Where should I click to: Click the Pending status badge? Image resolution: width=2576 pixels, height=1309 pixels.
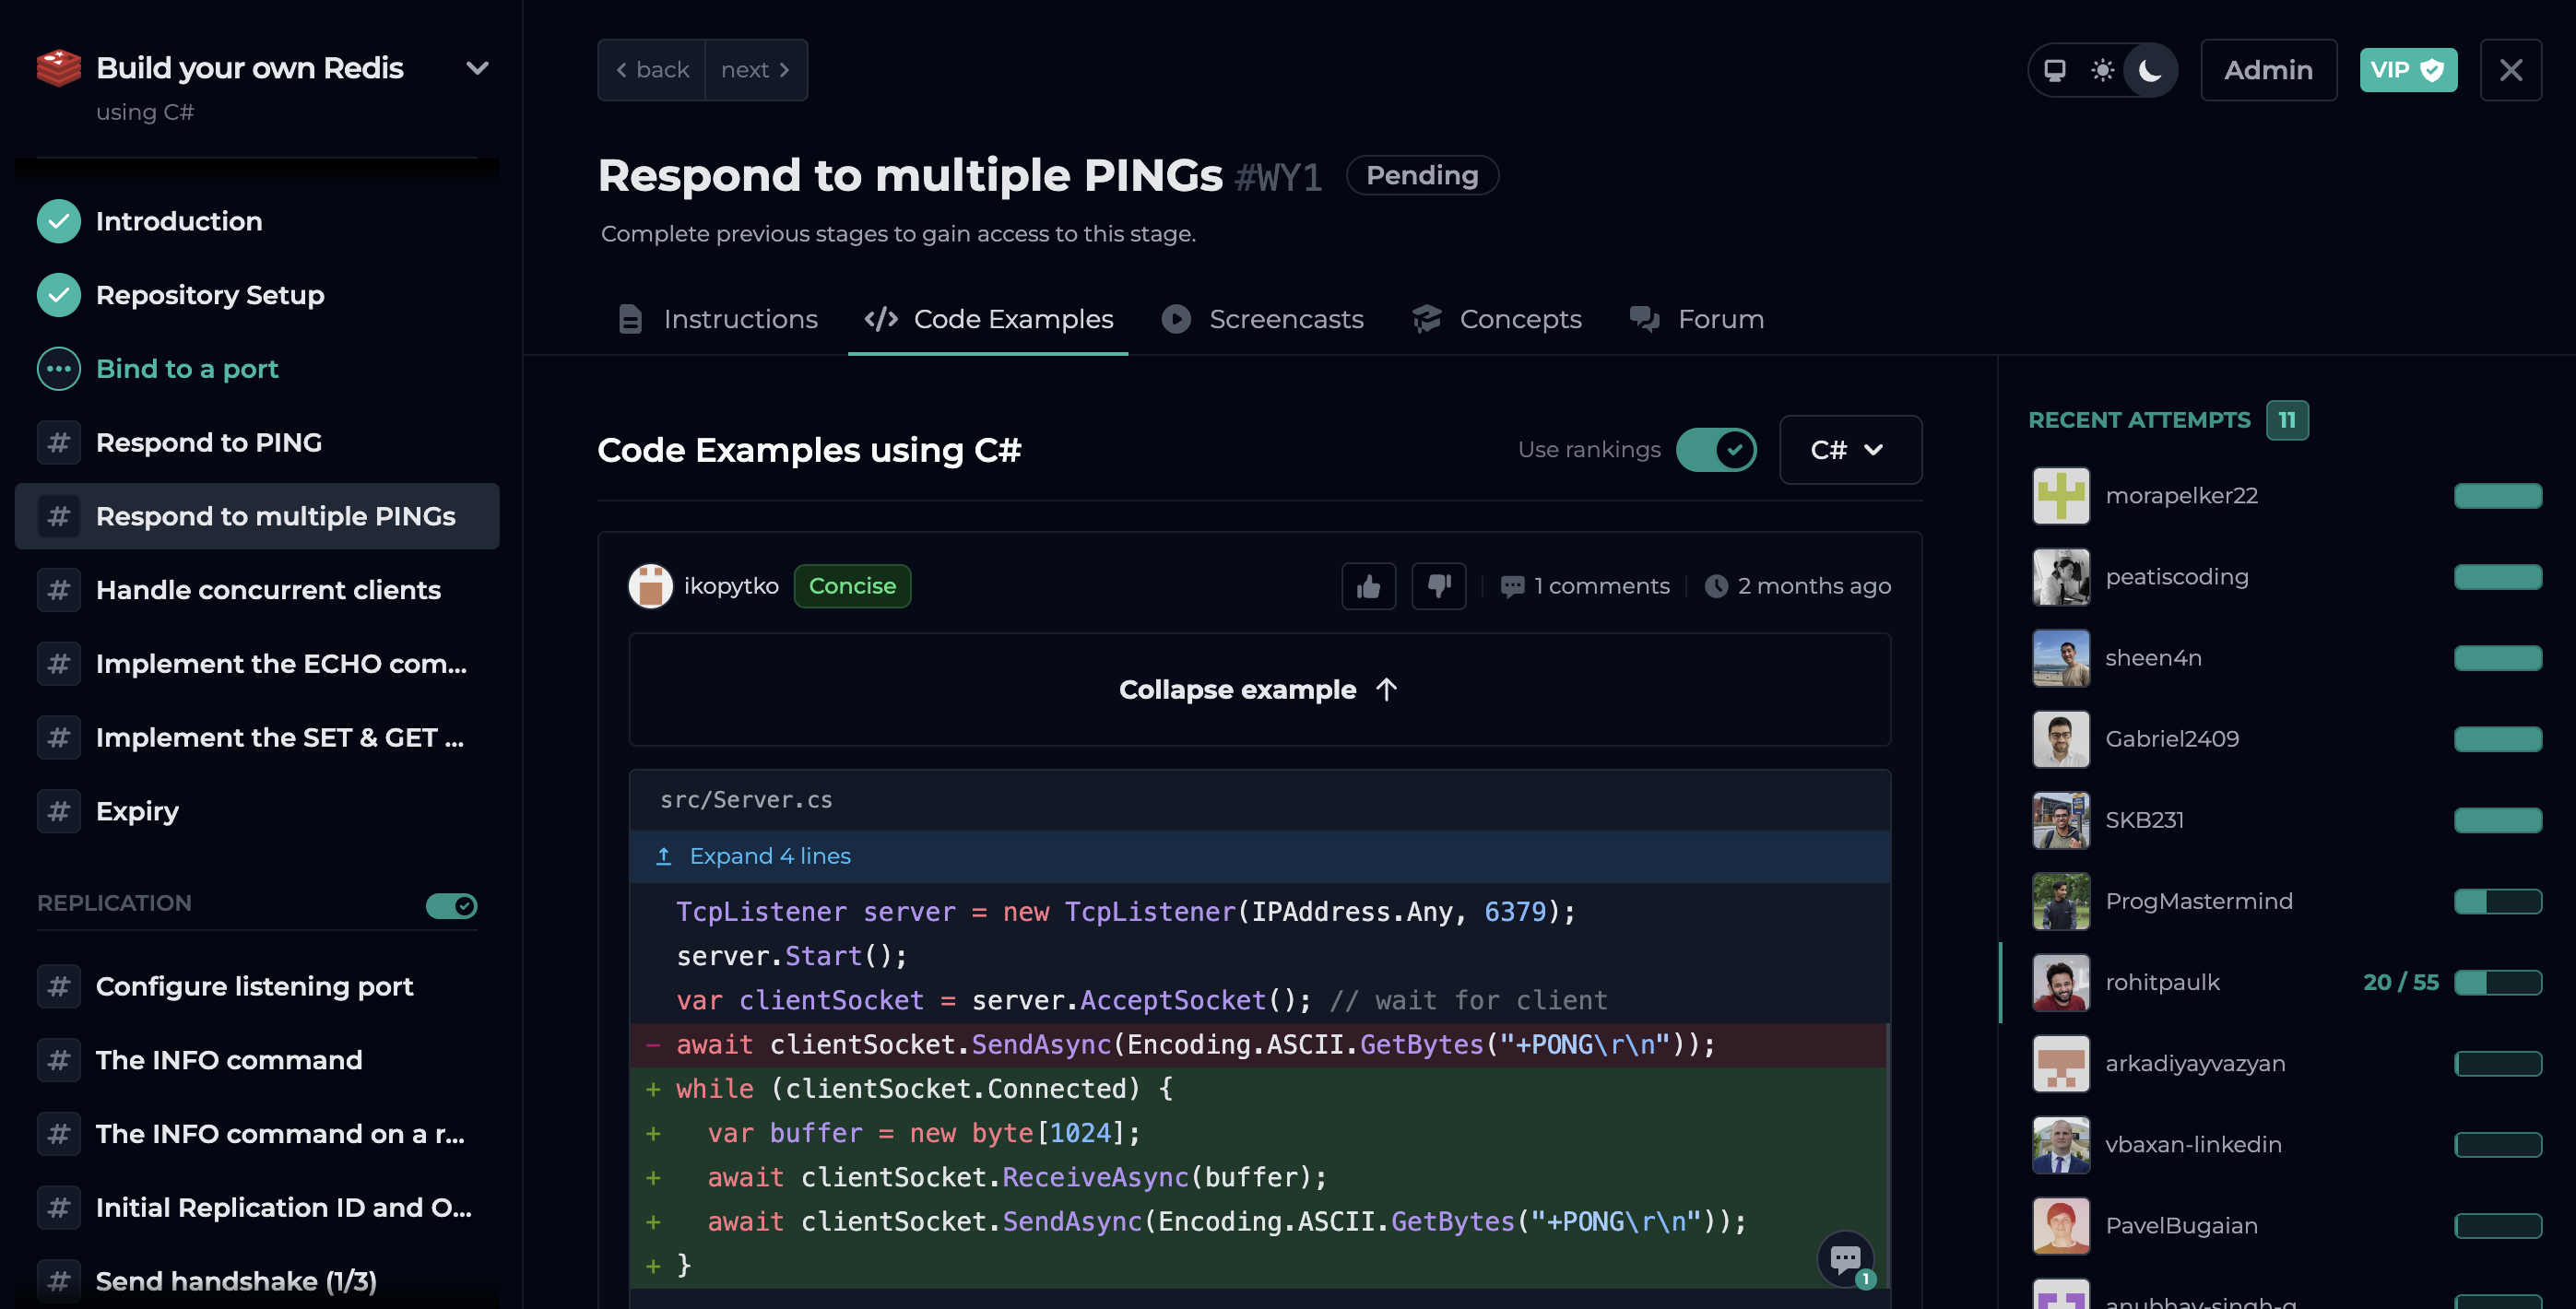1422,175
